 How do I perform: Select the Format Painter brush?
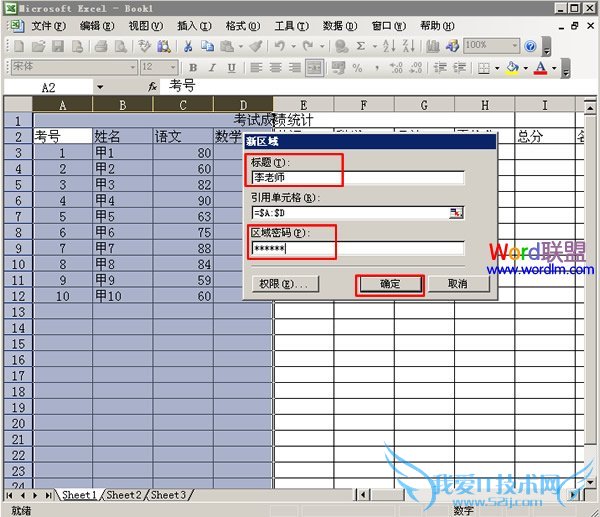coord(256,46)
